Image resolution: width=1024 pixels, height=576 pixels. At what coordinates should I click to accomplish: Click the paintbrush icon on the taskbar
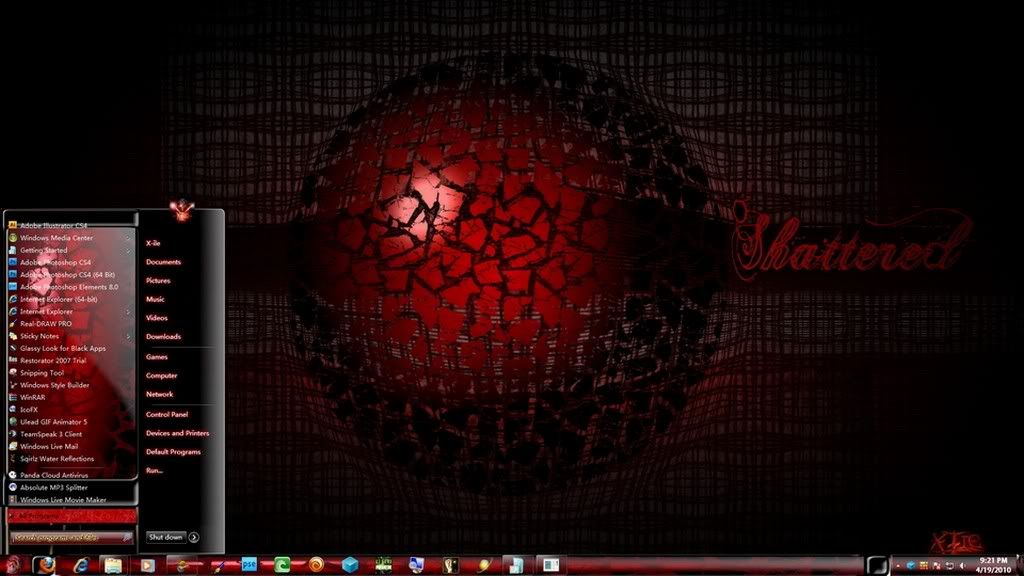216,565
